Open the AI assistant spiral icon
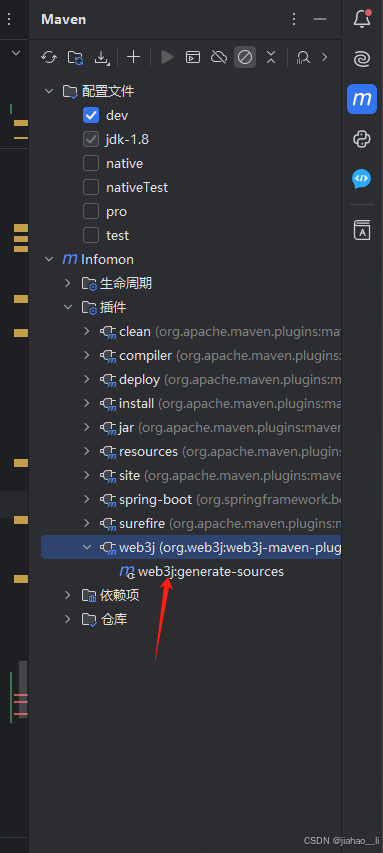 click(x=362, y=59)
